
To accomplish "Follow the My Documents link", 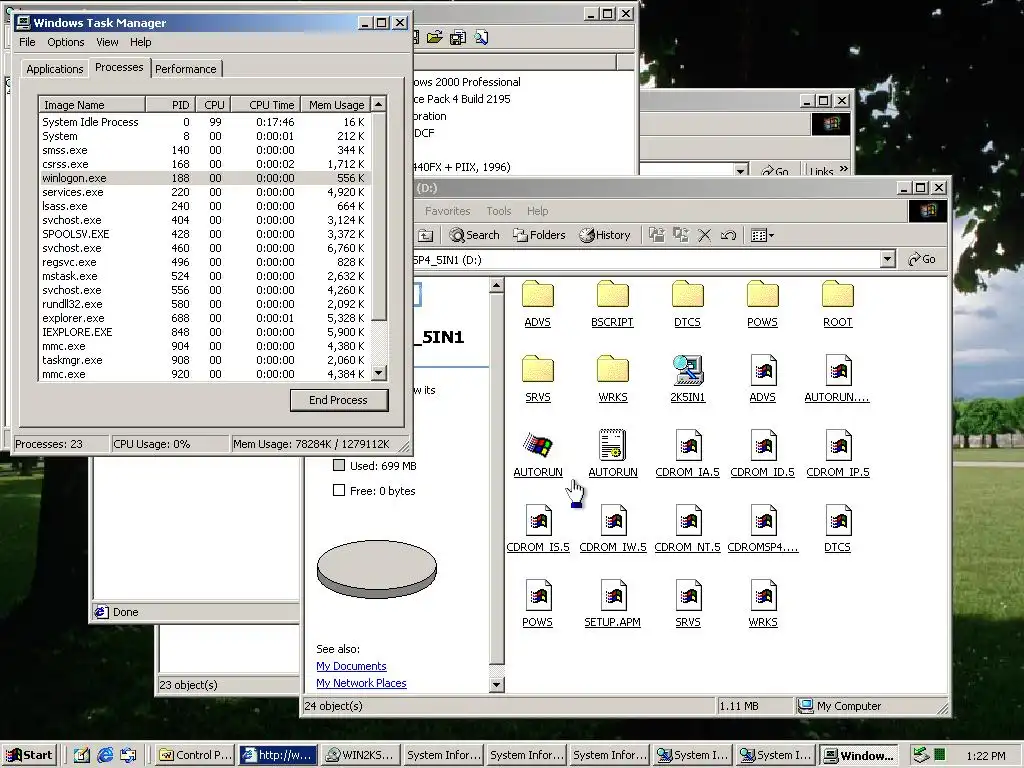I will [x=351, y=665].
